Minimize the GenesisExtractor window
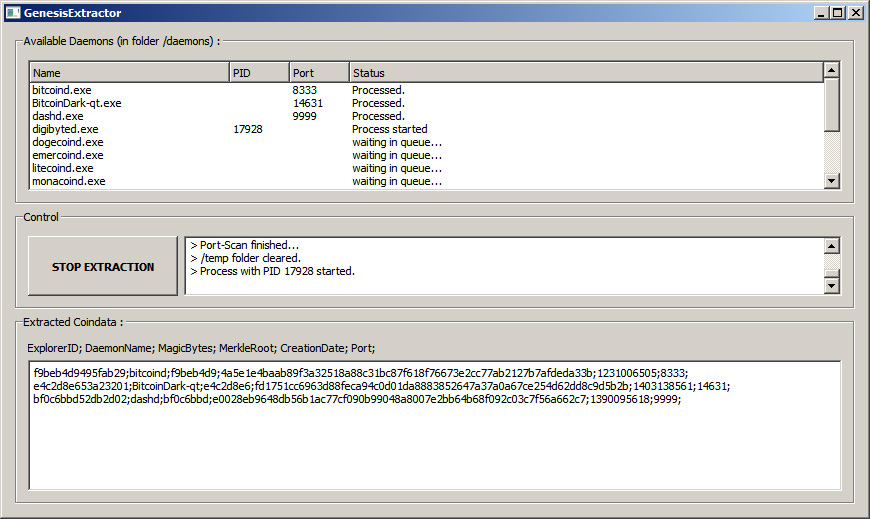Screen dimensions: 870x519 [821, 13]
